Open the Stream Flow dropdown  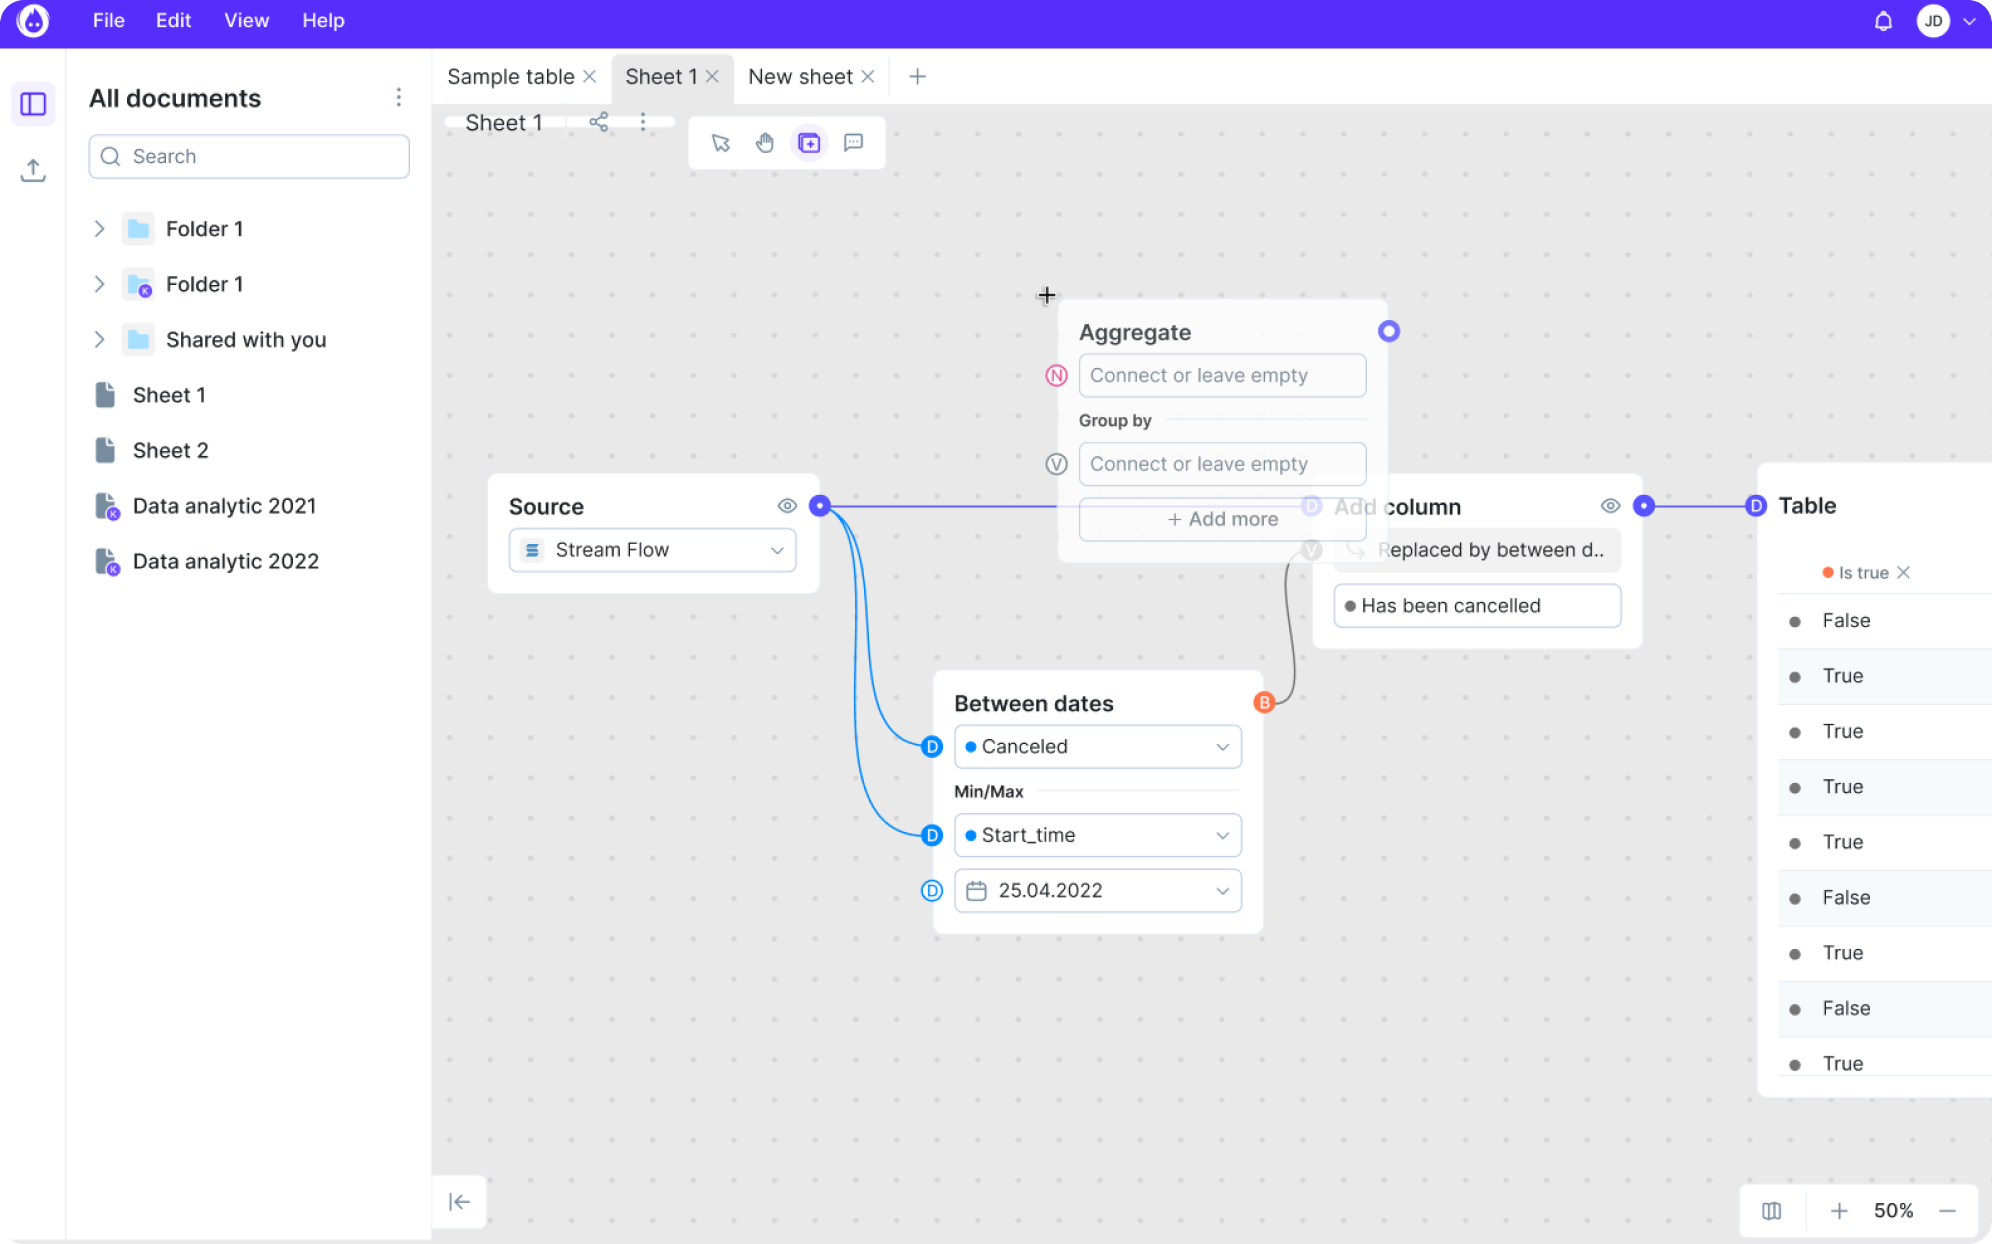click(x=653, y=550)
